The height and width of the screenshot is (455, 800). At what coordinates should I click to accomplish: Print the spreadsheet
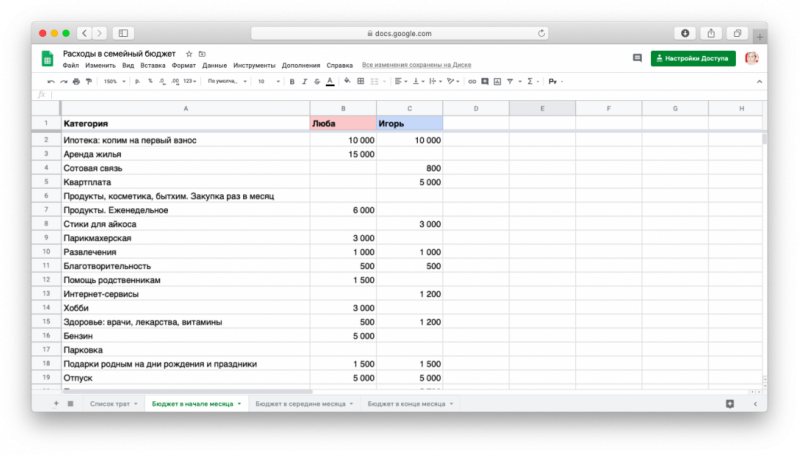76,82
